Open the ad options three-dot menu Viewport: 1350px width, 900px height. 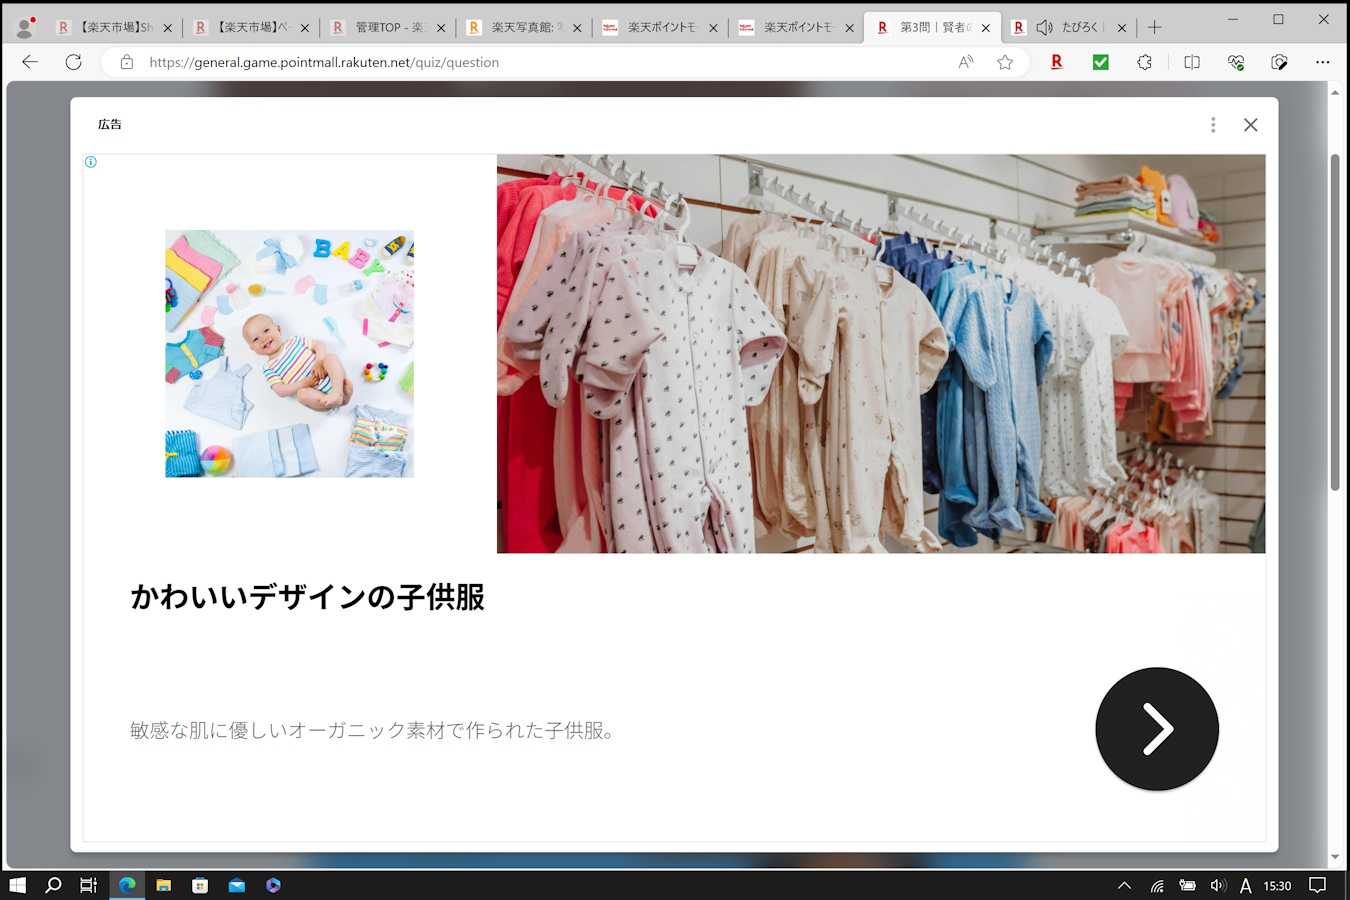(1213, 125)
